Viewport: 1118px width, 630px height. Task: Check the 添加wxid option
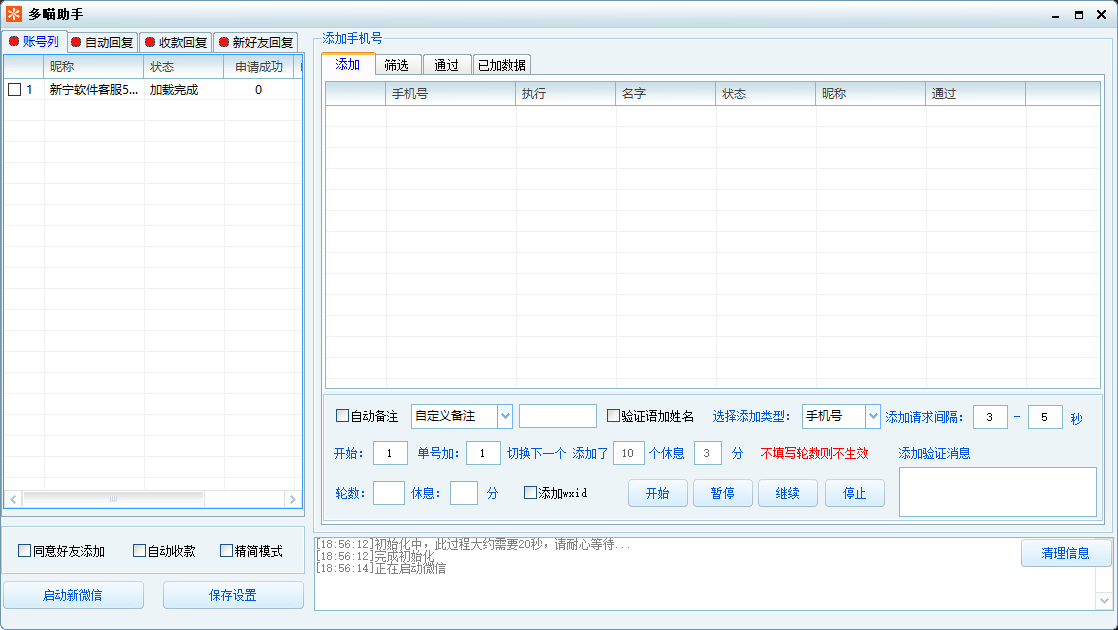point(531,493)
